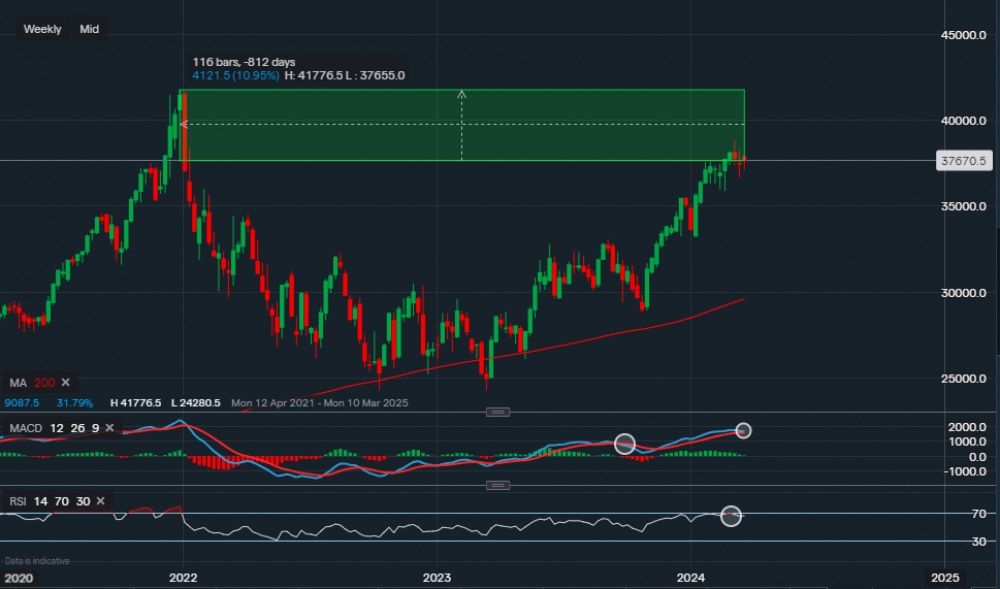Click the MA indicator label
The height and width of the screenshot is (589, 1000).
[18, 383]
